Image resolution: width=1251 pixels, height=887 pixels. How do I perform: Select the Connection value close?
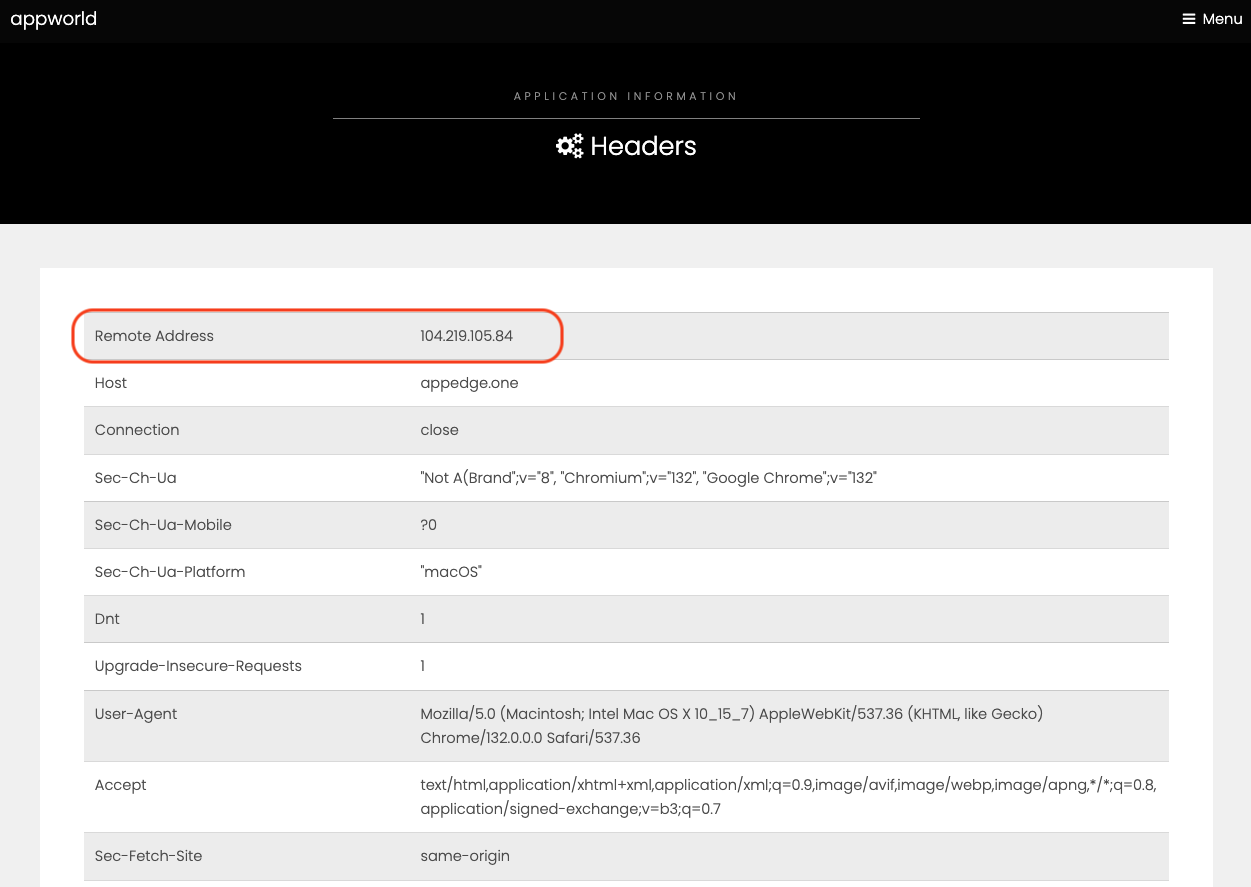pyautogui.click(x=440, y=430)
